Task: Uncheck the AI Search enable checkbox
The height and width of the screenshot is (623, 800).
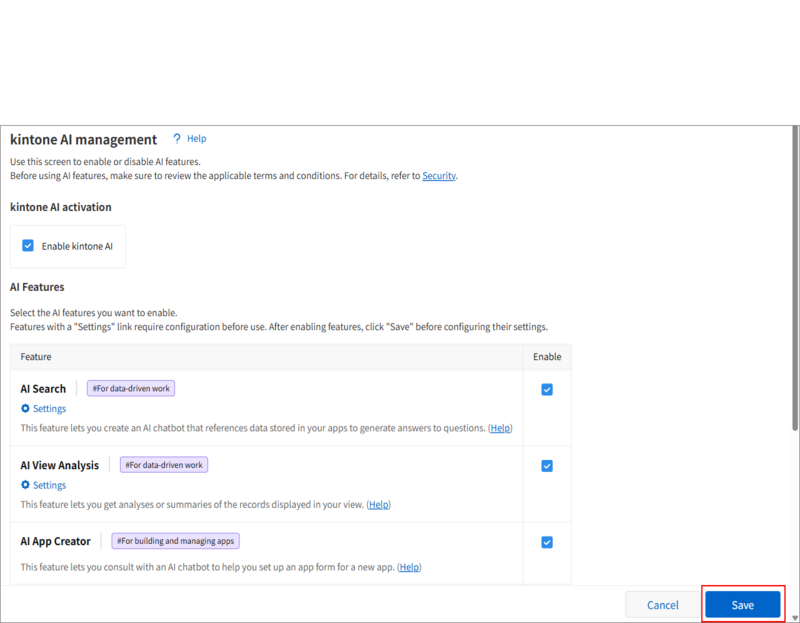Action: pyautogui.click(x=547, y=390)
